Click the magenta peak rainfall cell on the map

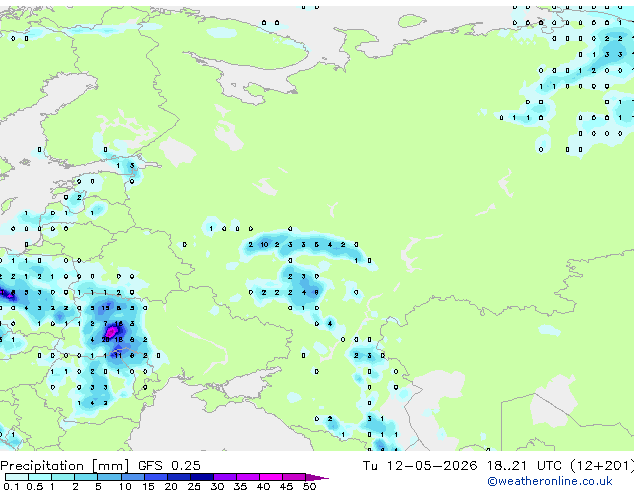(x=111, y=332)
